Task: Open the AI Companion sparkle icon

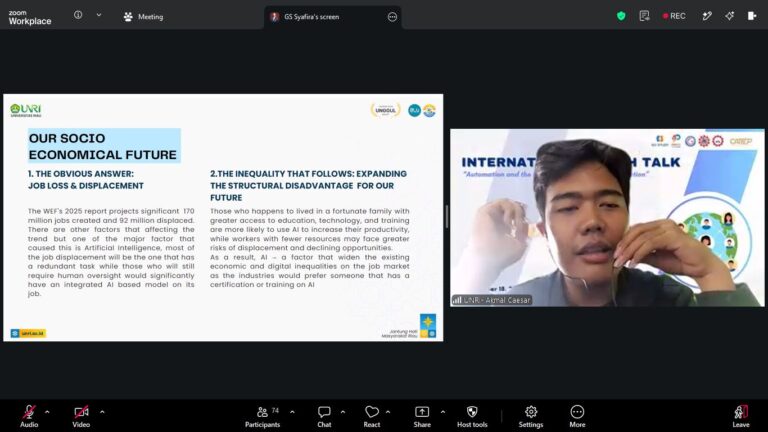Action: click(x=730, y=16)
